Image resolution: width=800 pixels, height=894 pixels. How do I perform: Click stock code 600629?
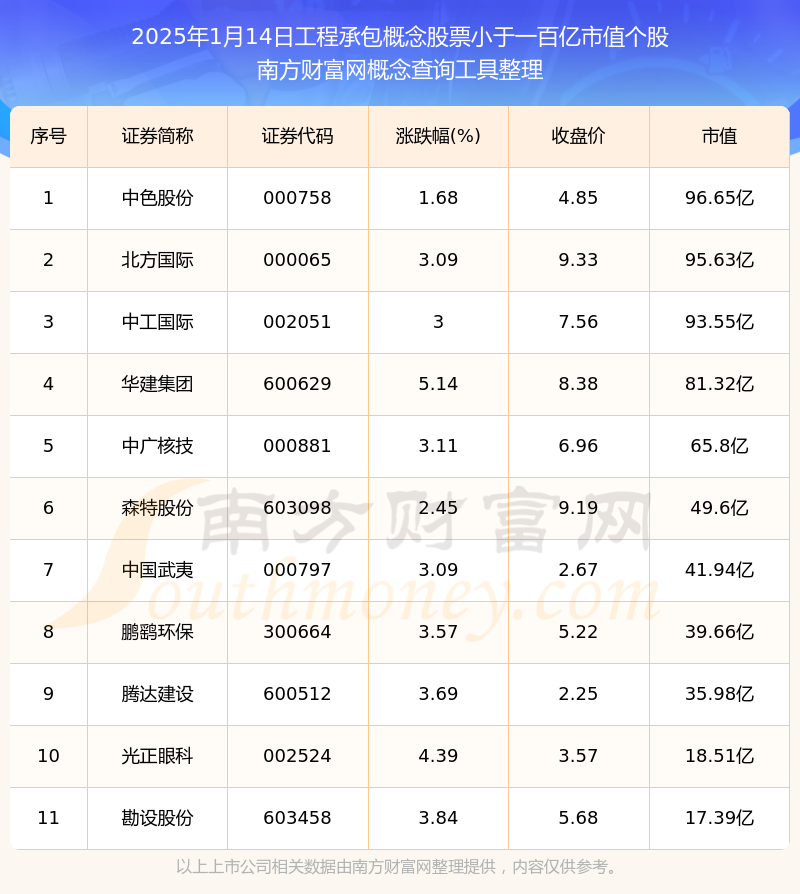click(x=297, y=384)
